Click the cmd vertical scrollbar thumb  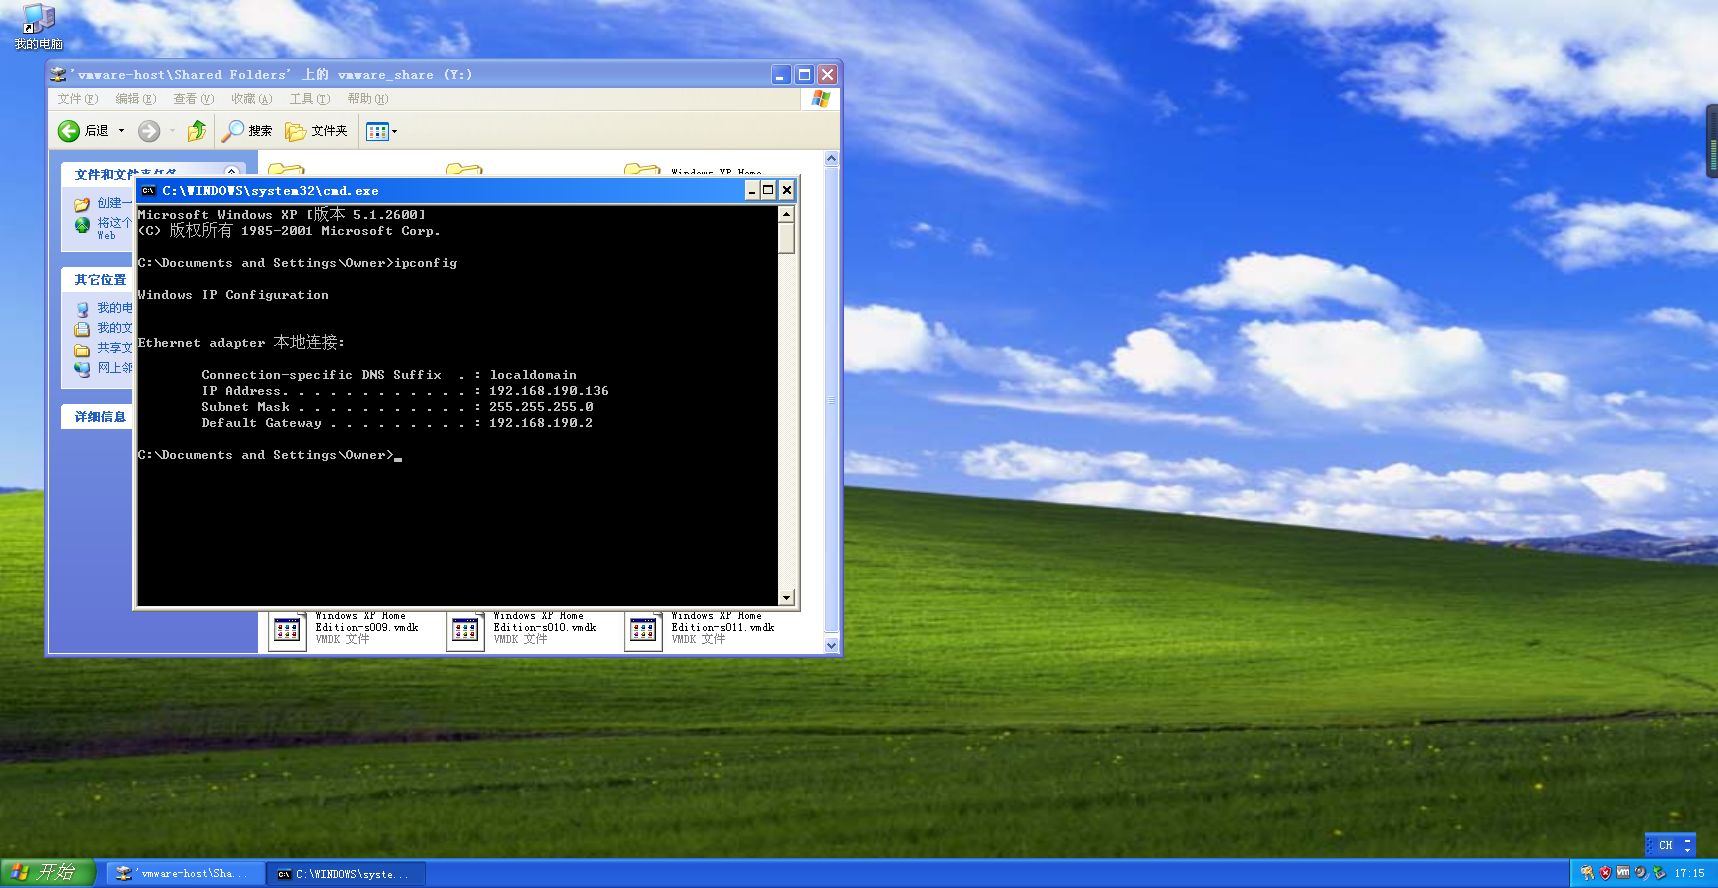[786, 238]
